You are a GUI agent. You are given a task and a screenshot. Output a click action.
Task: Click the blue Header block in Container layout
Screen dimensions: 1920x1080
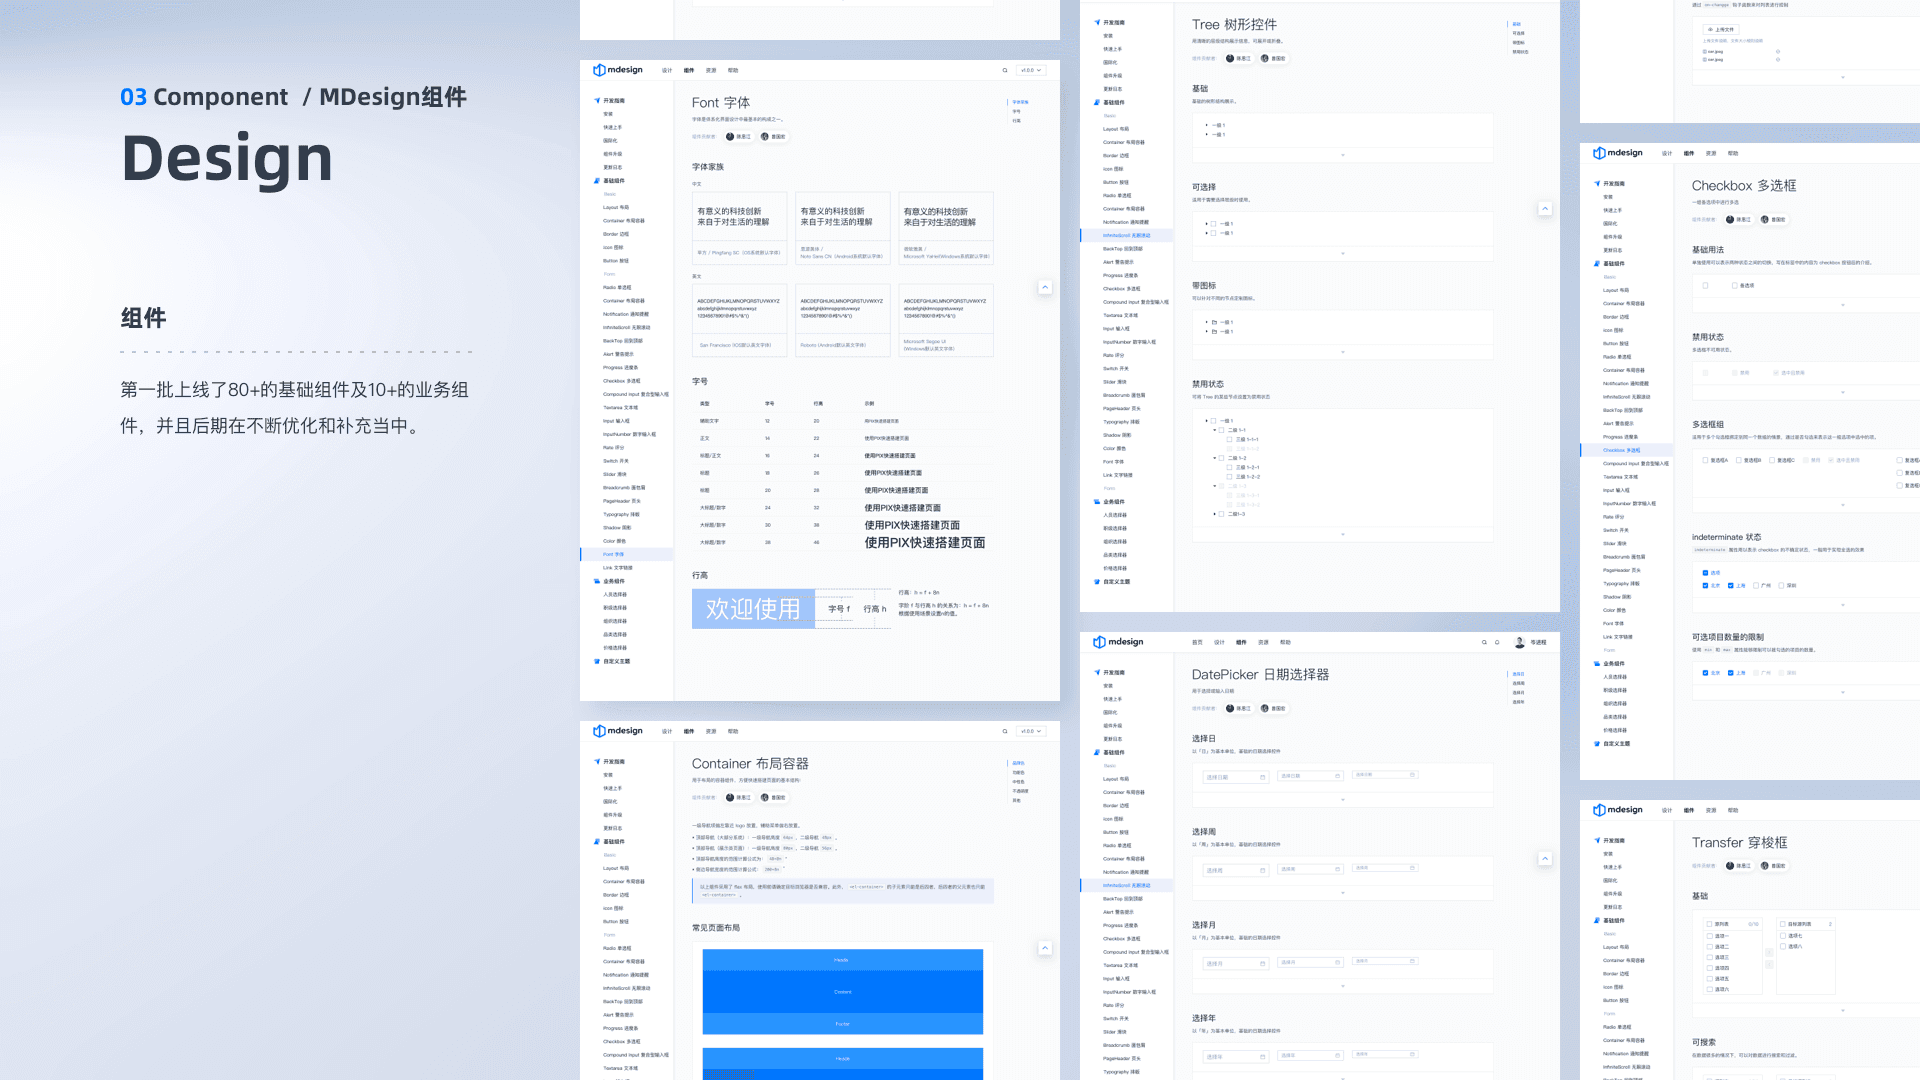coord(842,960)
